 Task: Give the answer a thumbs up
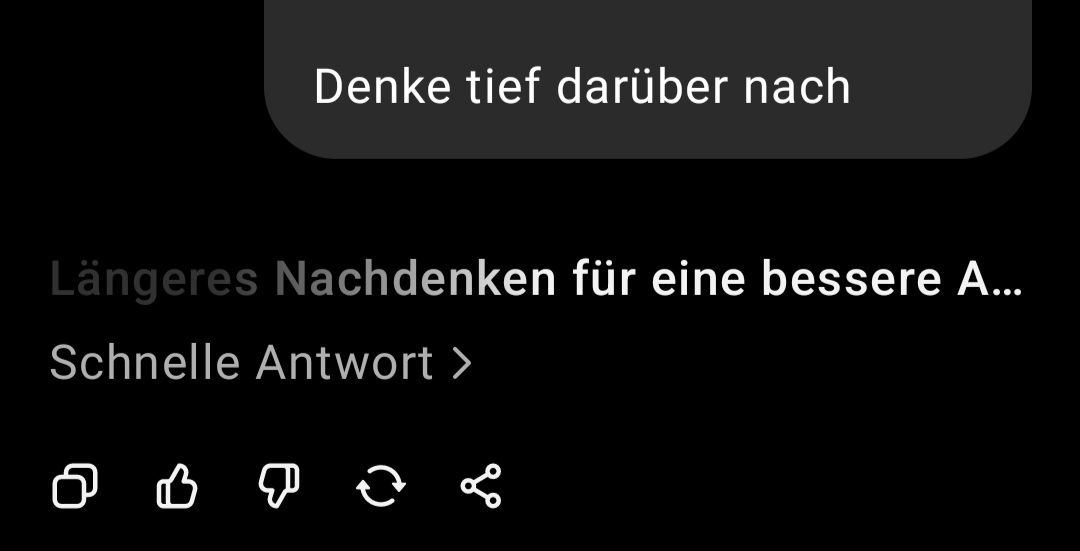(177, 486)
